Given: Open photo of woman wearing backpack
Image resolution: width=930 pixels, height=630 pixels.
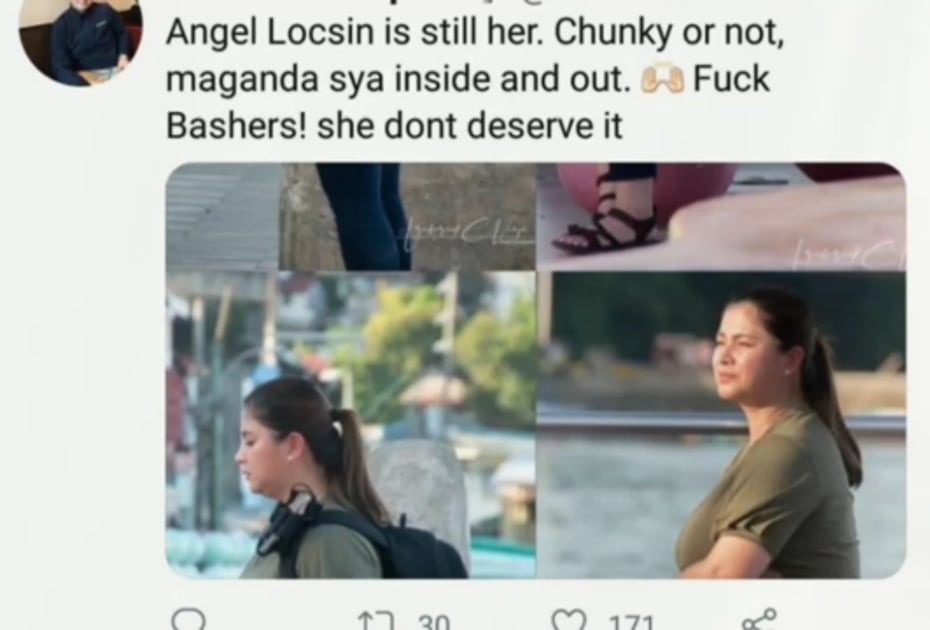Looking at the screenshot, I should tap(351, 425).
